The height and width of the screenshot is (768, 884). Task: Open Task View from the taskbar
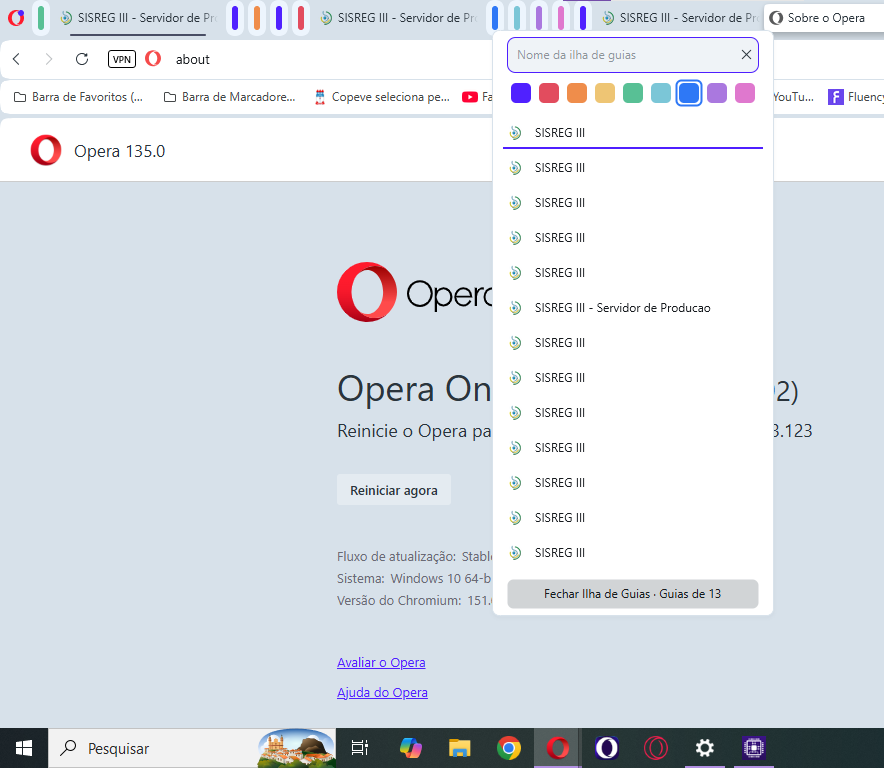coord(360,748)
